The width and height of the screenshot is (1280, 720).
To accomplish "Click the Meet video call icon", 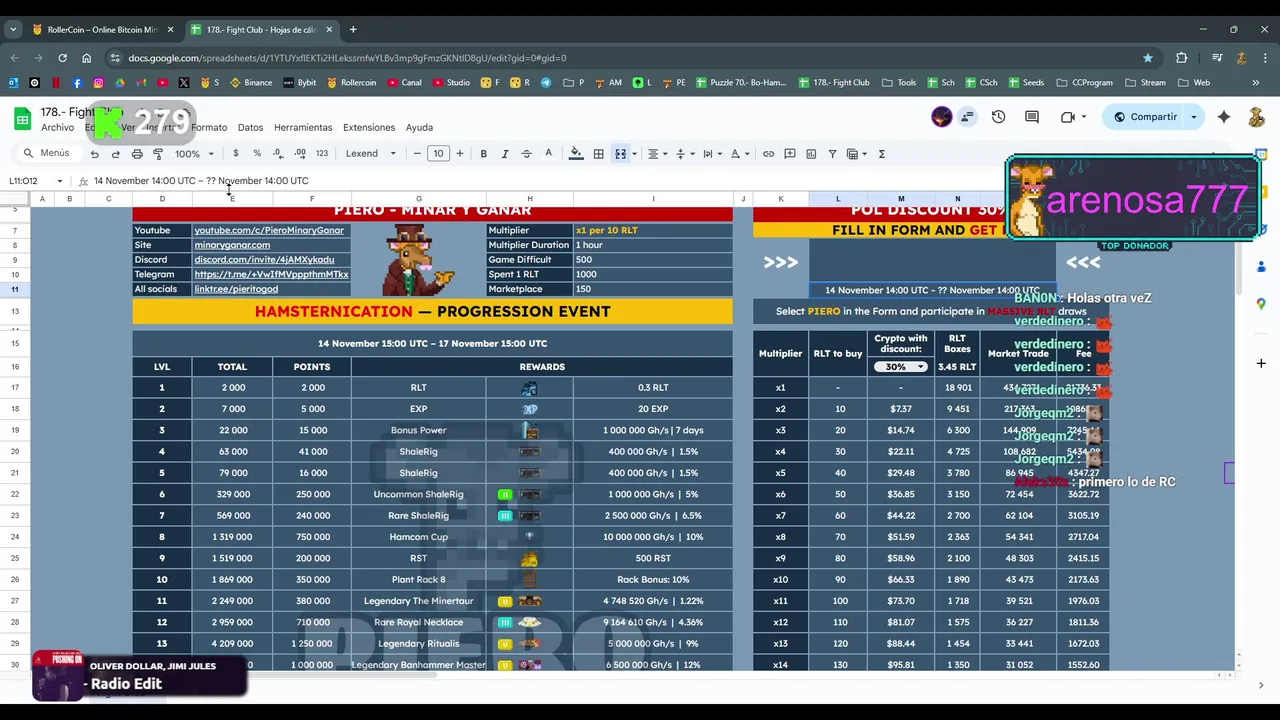I will click(x=1067, y=117).
